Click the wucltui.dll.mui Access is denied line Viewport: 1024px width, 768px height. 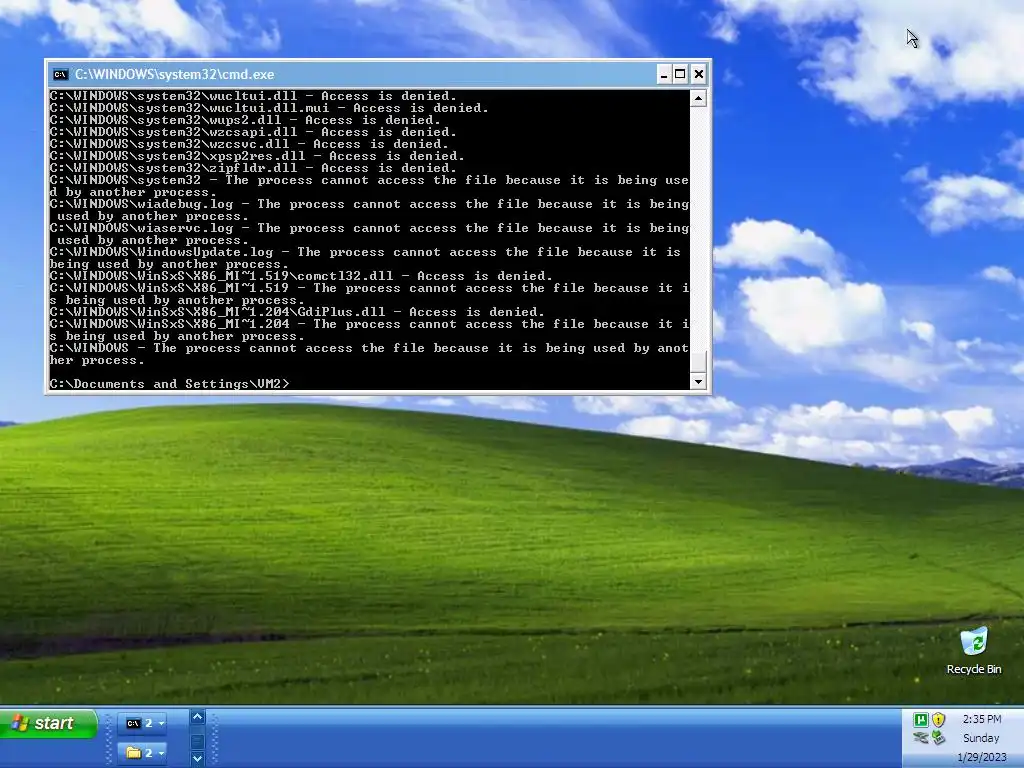pyautogui.click(x=269, y=108)
